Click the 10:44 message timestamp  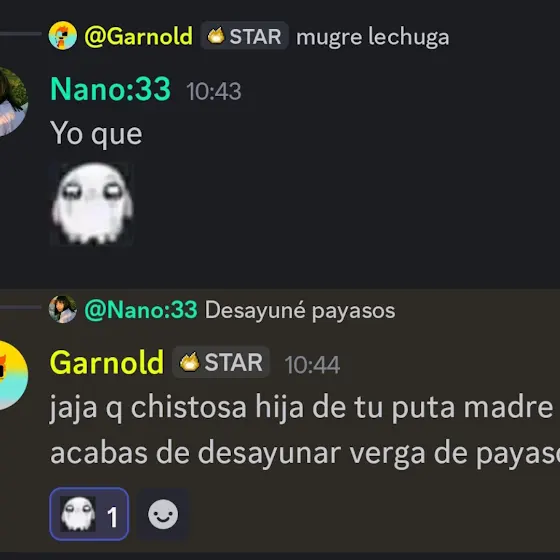(312, 365)
